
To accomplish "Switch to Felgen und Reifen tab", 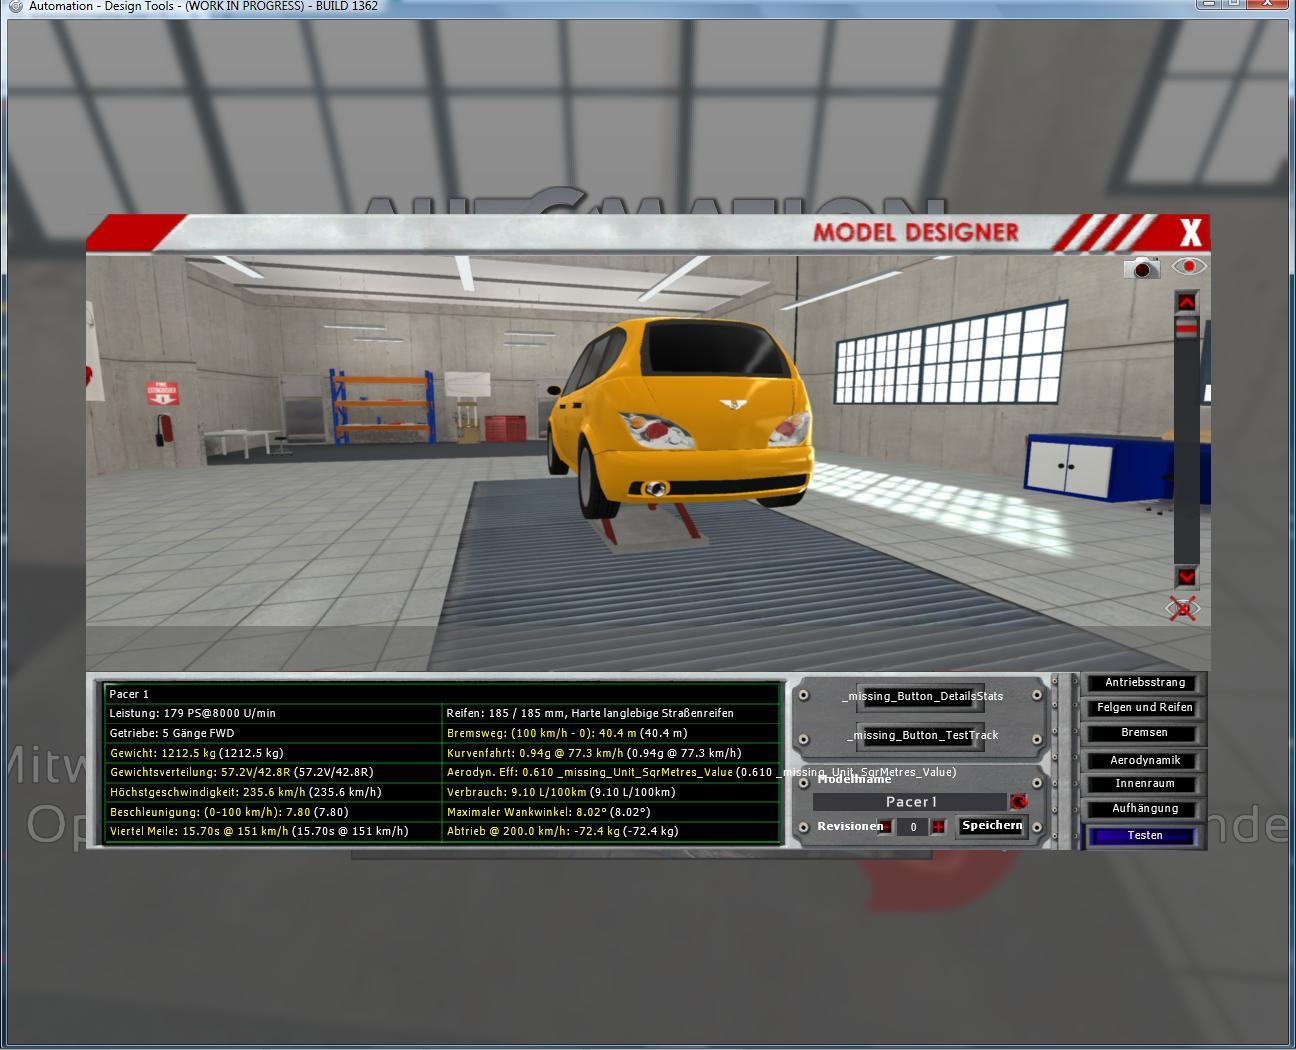I will pyautogui.click(x=1144, y=708).
